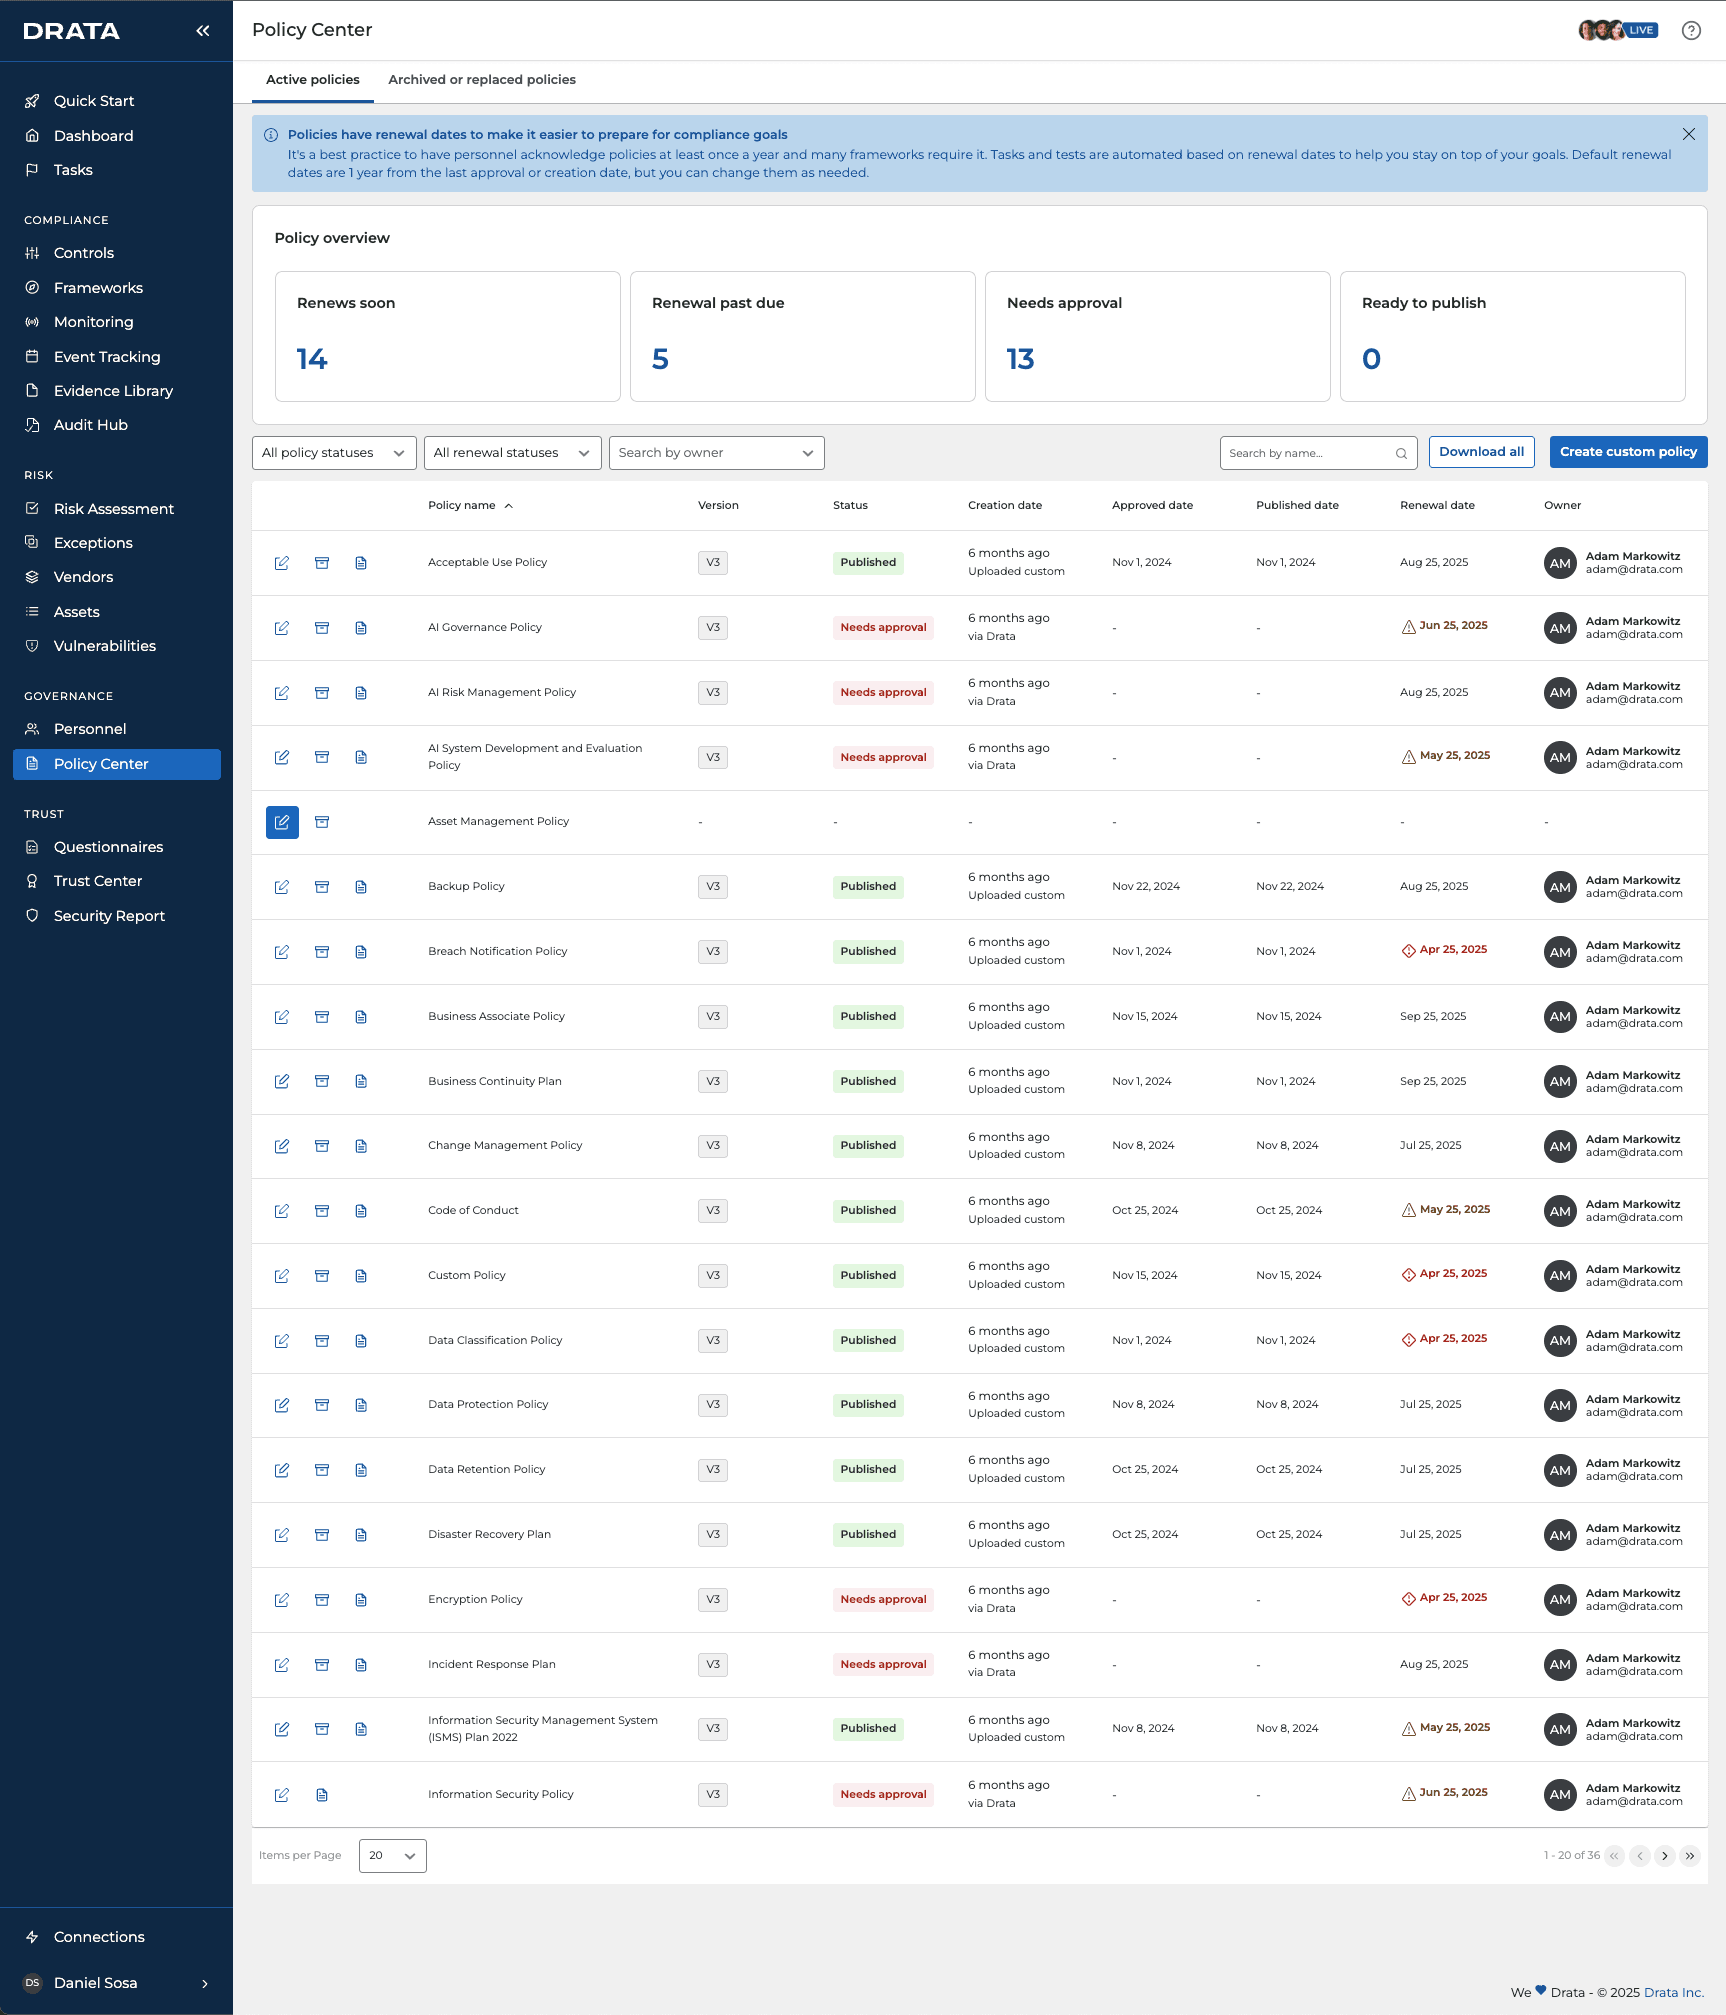Open the help question mark icon
1726x2015 pixels.
[1691, 31]
